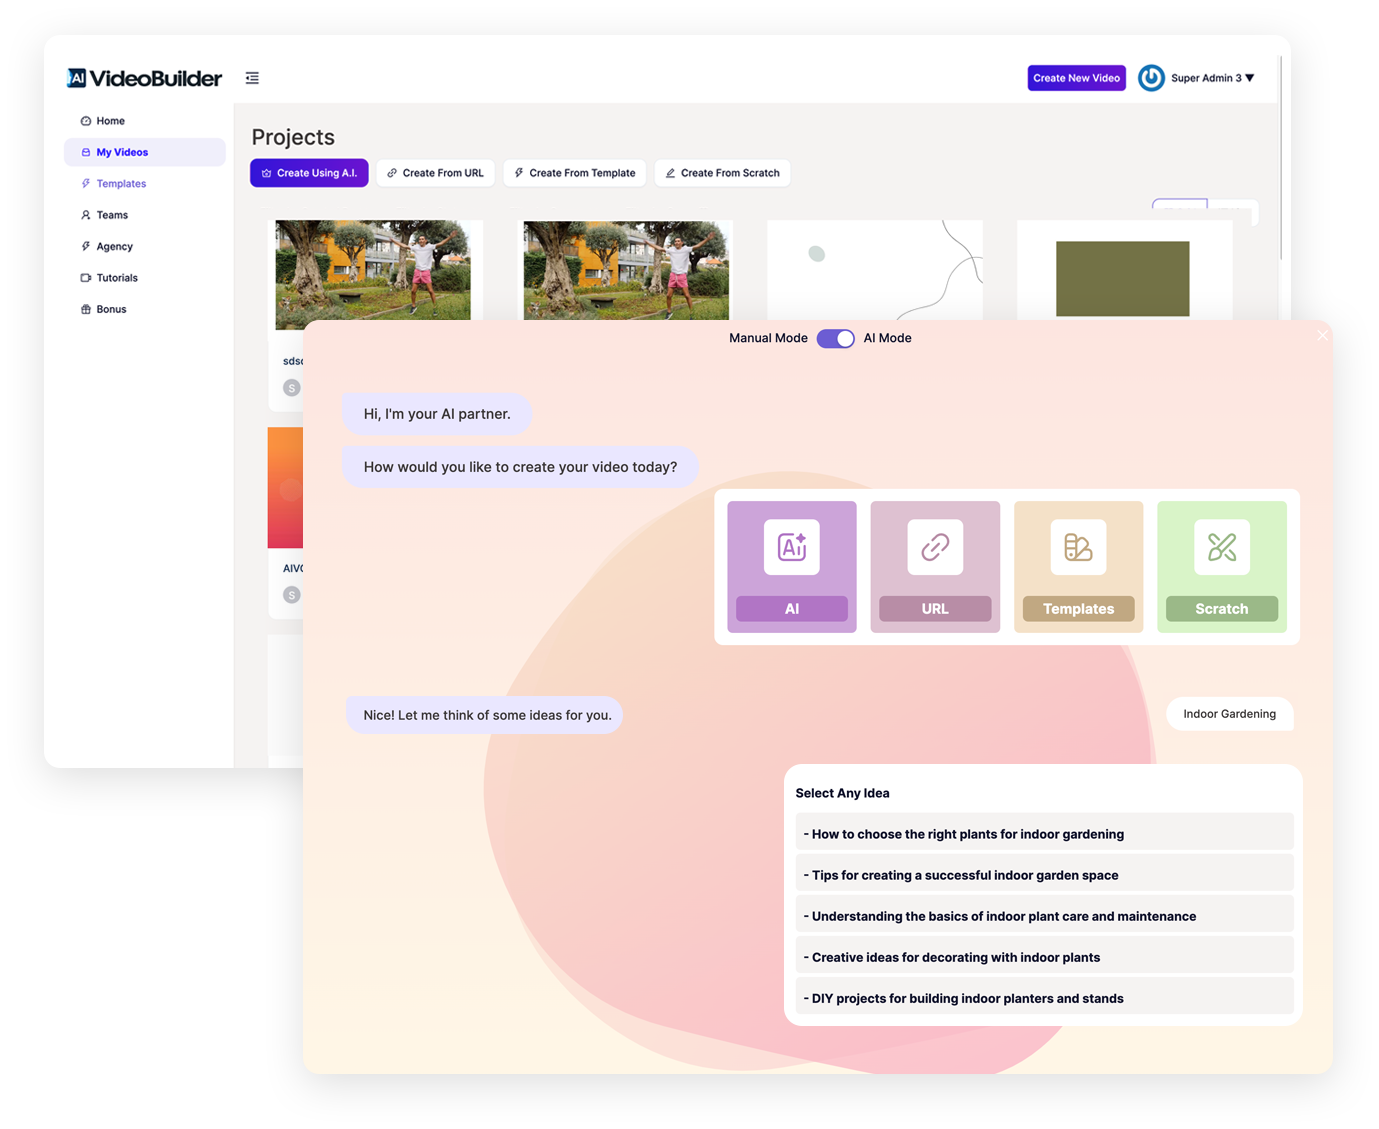
Task: Click the Create New Video button
Action: coord(1076,78)
